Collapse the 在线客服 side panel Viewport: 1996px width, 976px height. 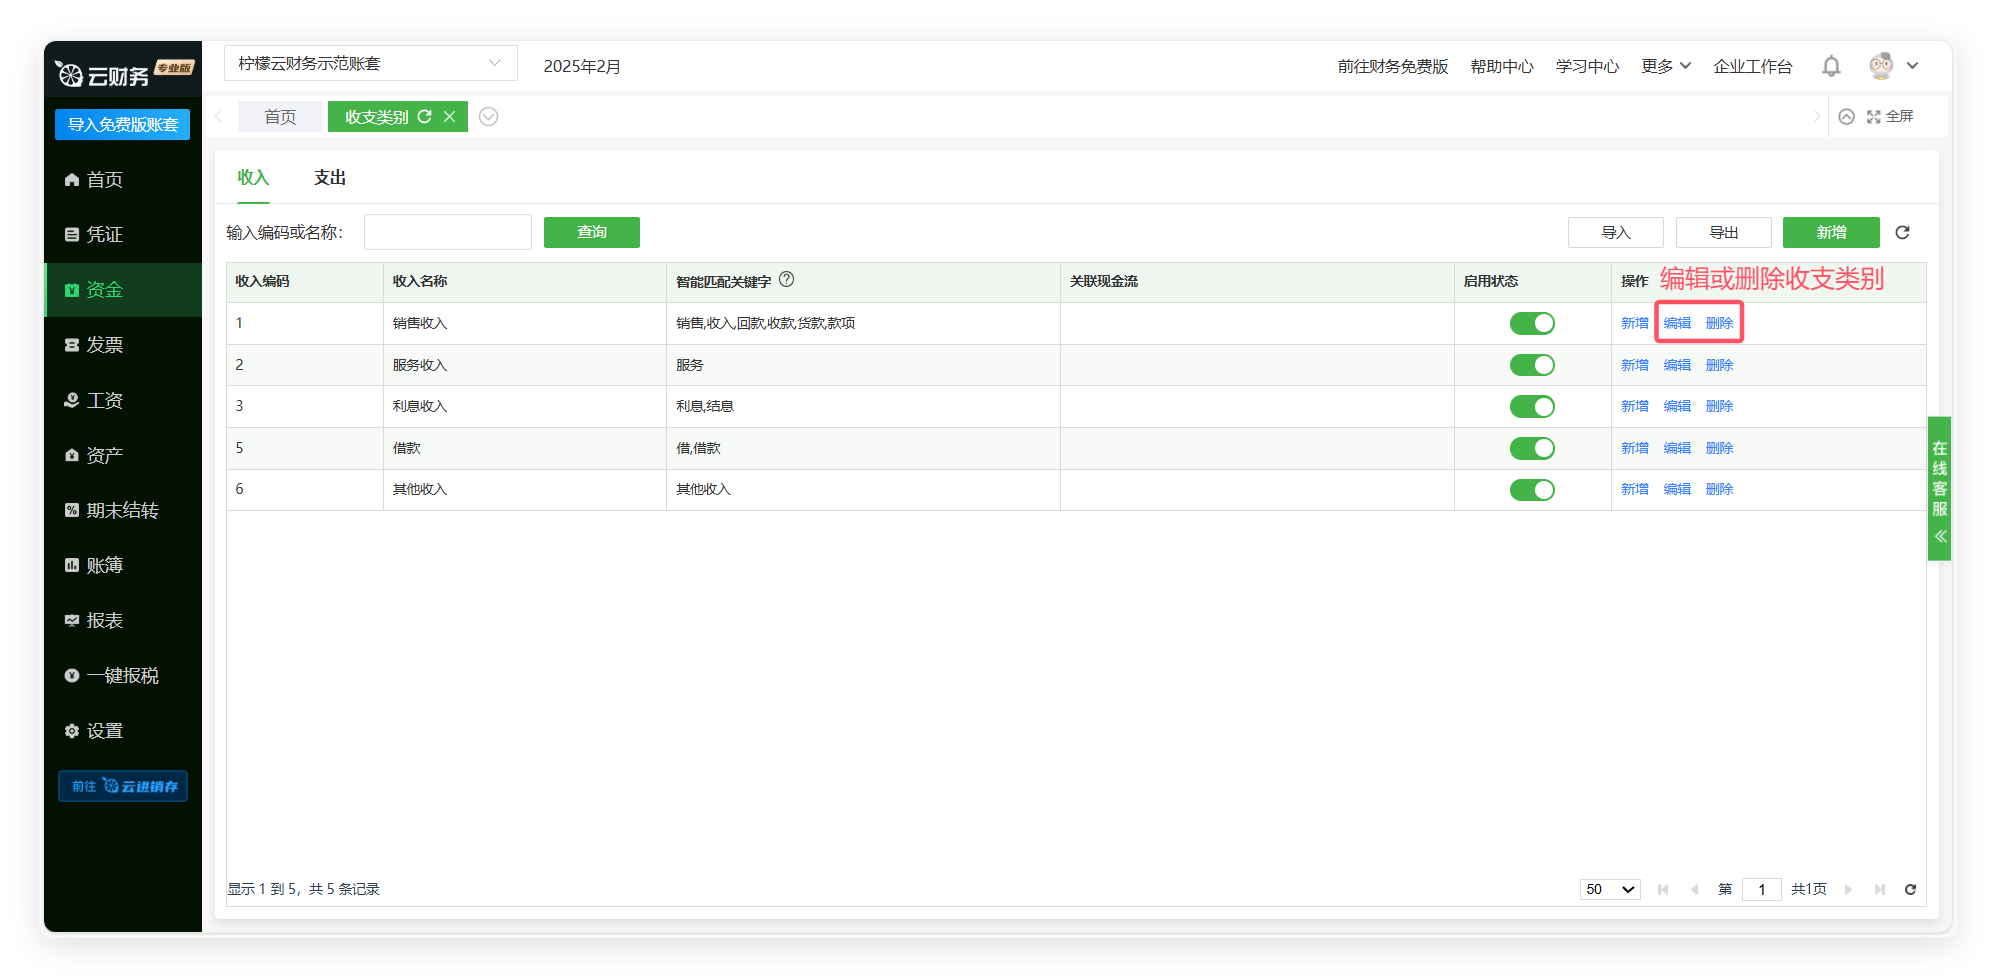pyautogui.click(x=1940, y=536)
